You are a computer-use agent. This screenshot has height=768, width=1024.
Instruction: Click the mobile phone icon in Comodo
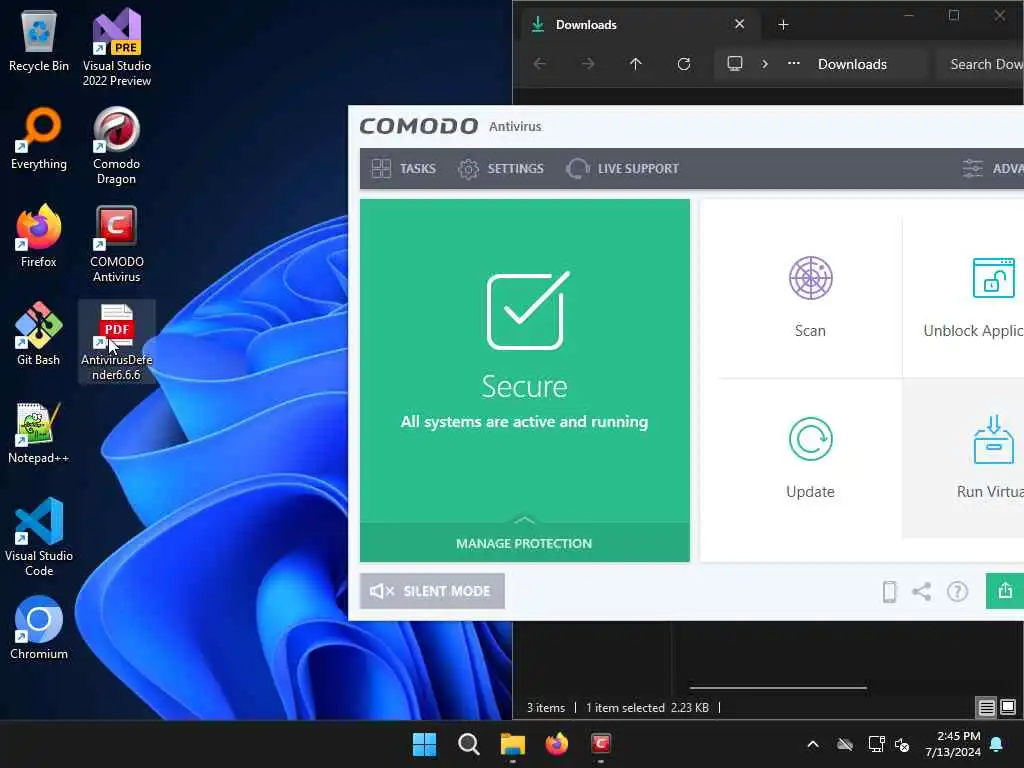pos(889,592)
